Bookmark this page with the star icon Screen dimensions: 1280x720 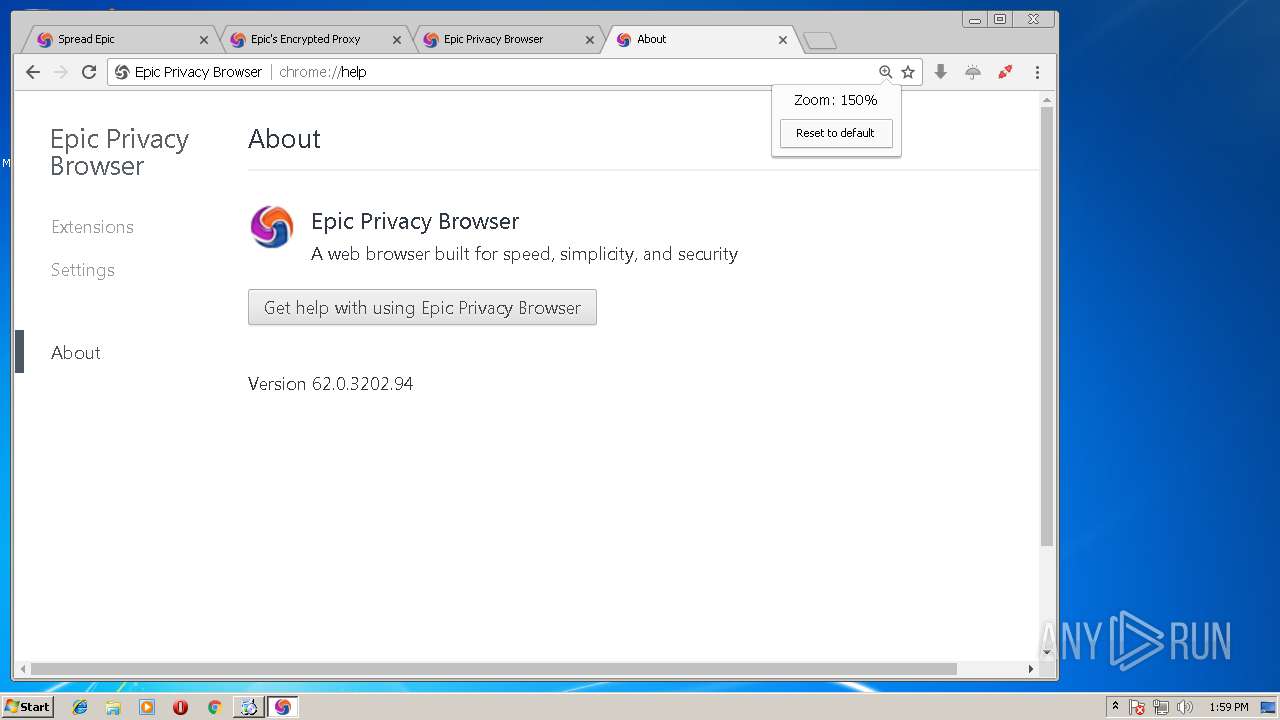(x=908, y=72)
